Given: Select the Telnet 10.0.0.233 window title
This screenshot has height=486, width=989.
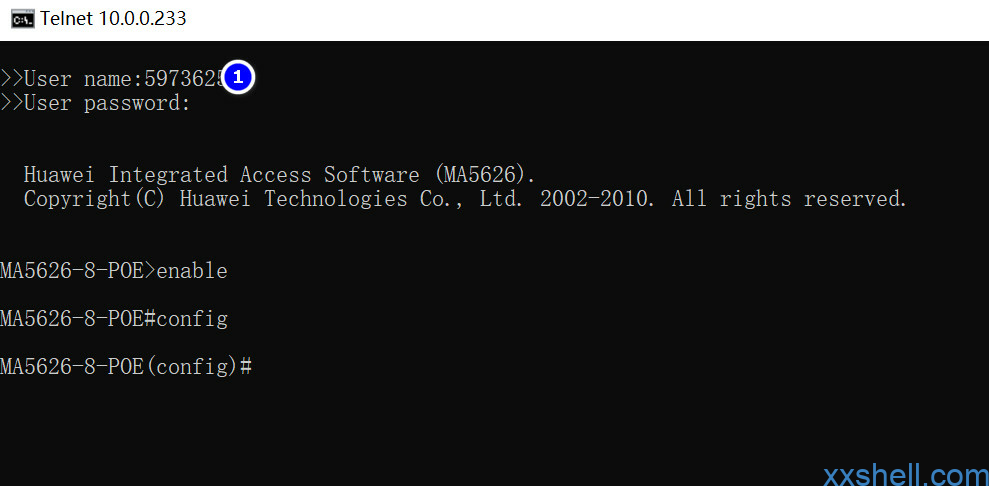Looking at the screenshot, I should (x=113, y=19).
